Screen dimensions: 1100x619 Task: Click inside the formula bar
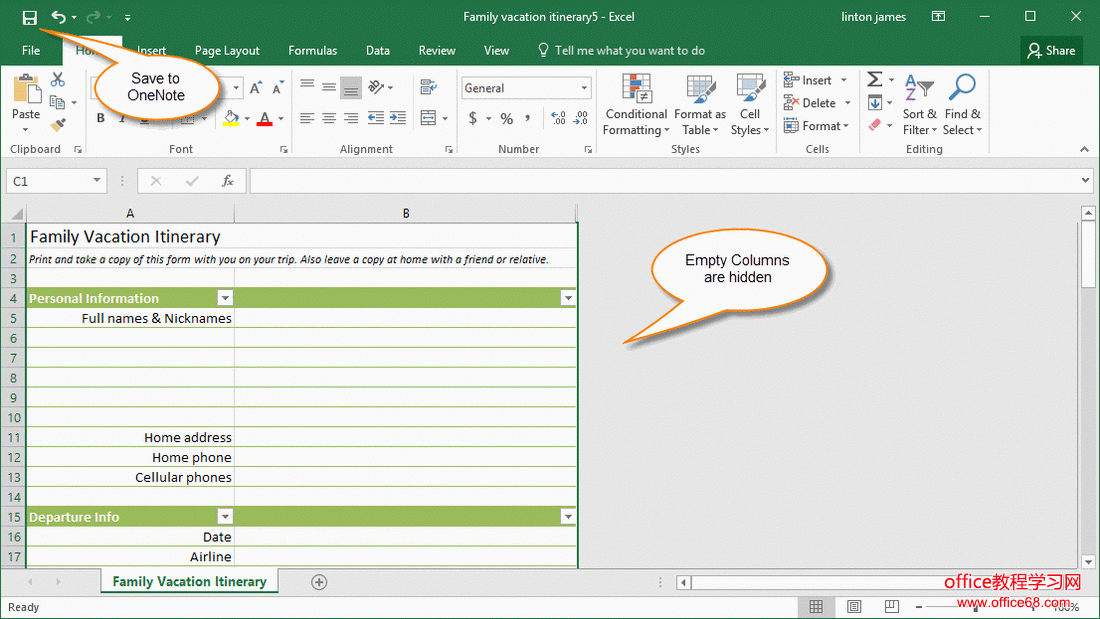tap(660, 181)
